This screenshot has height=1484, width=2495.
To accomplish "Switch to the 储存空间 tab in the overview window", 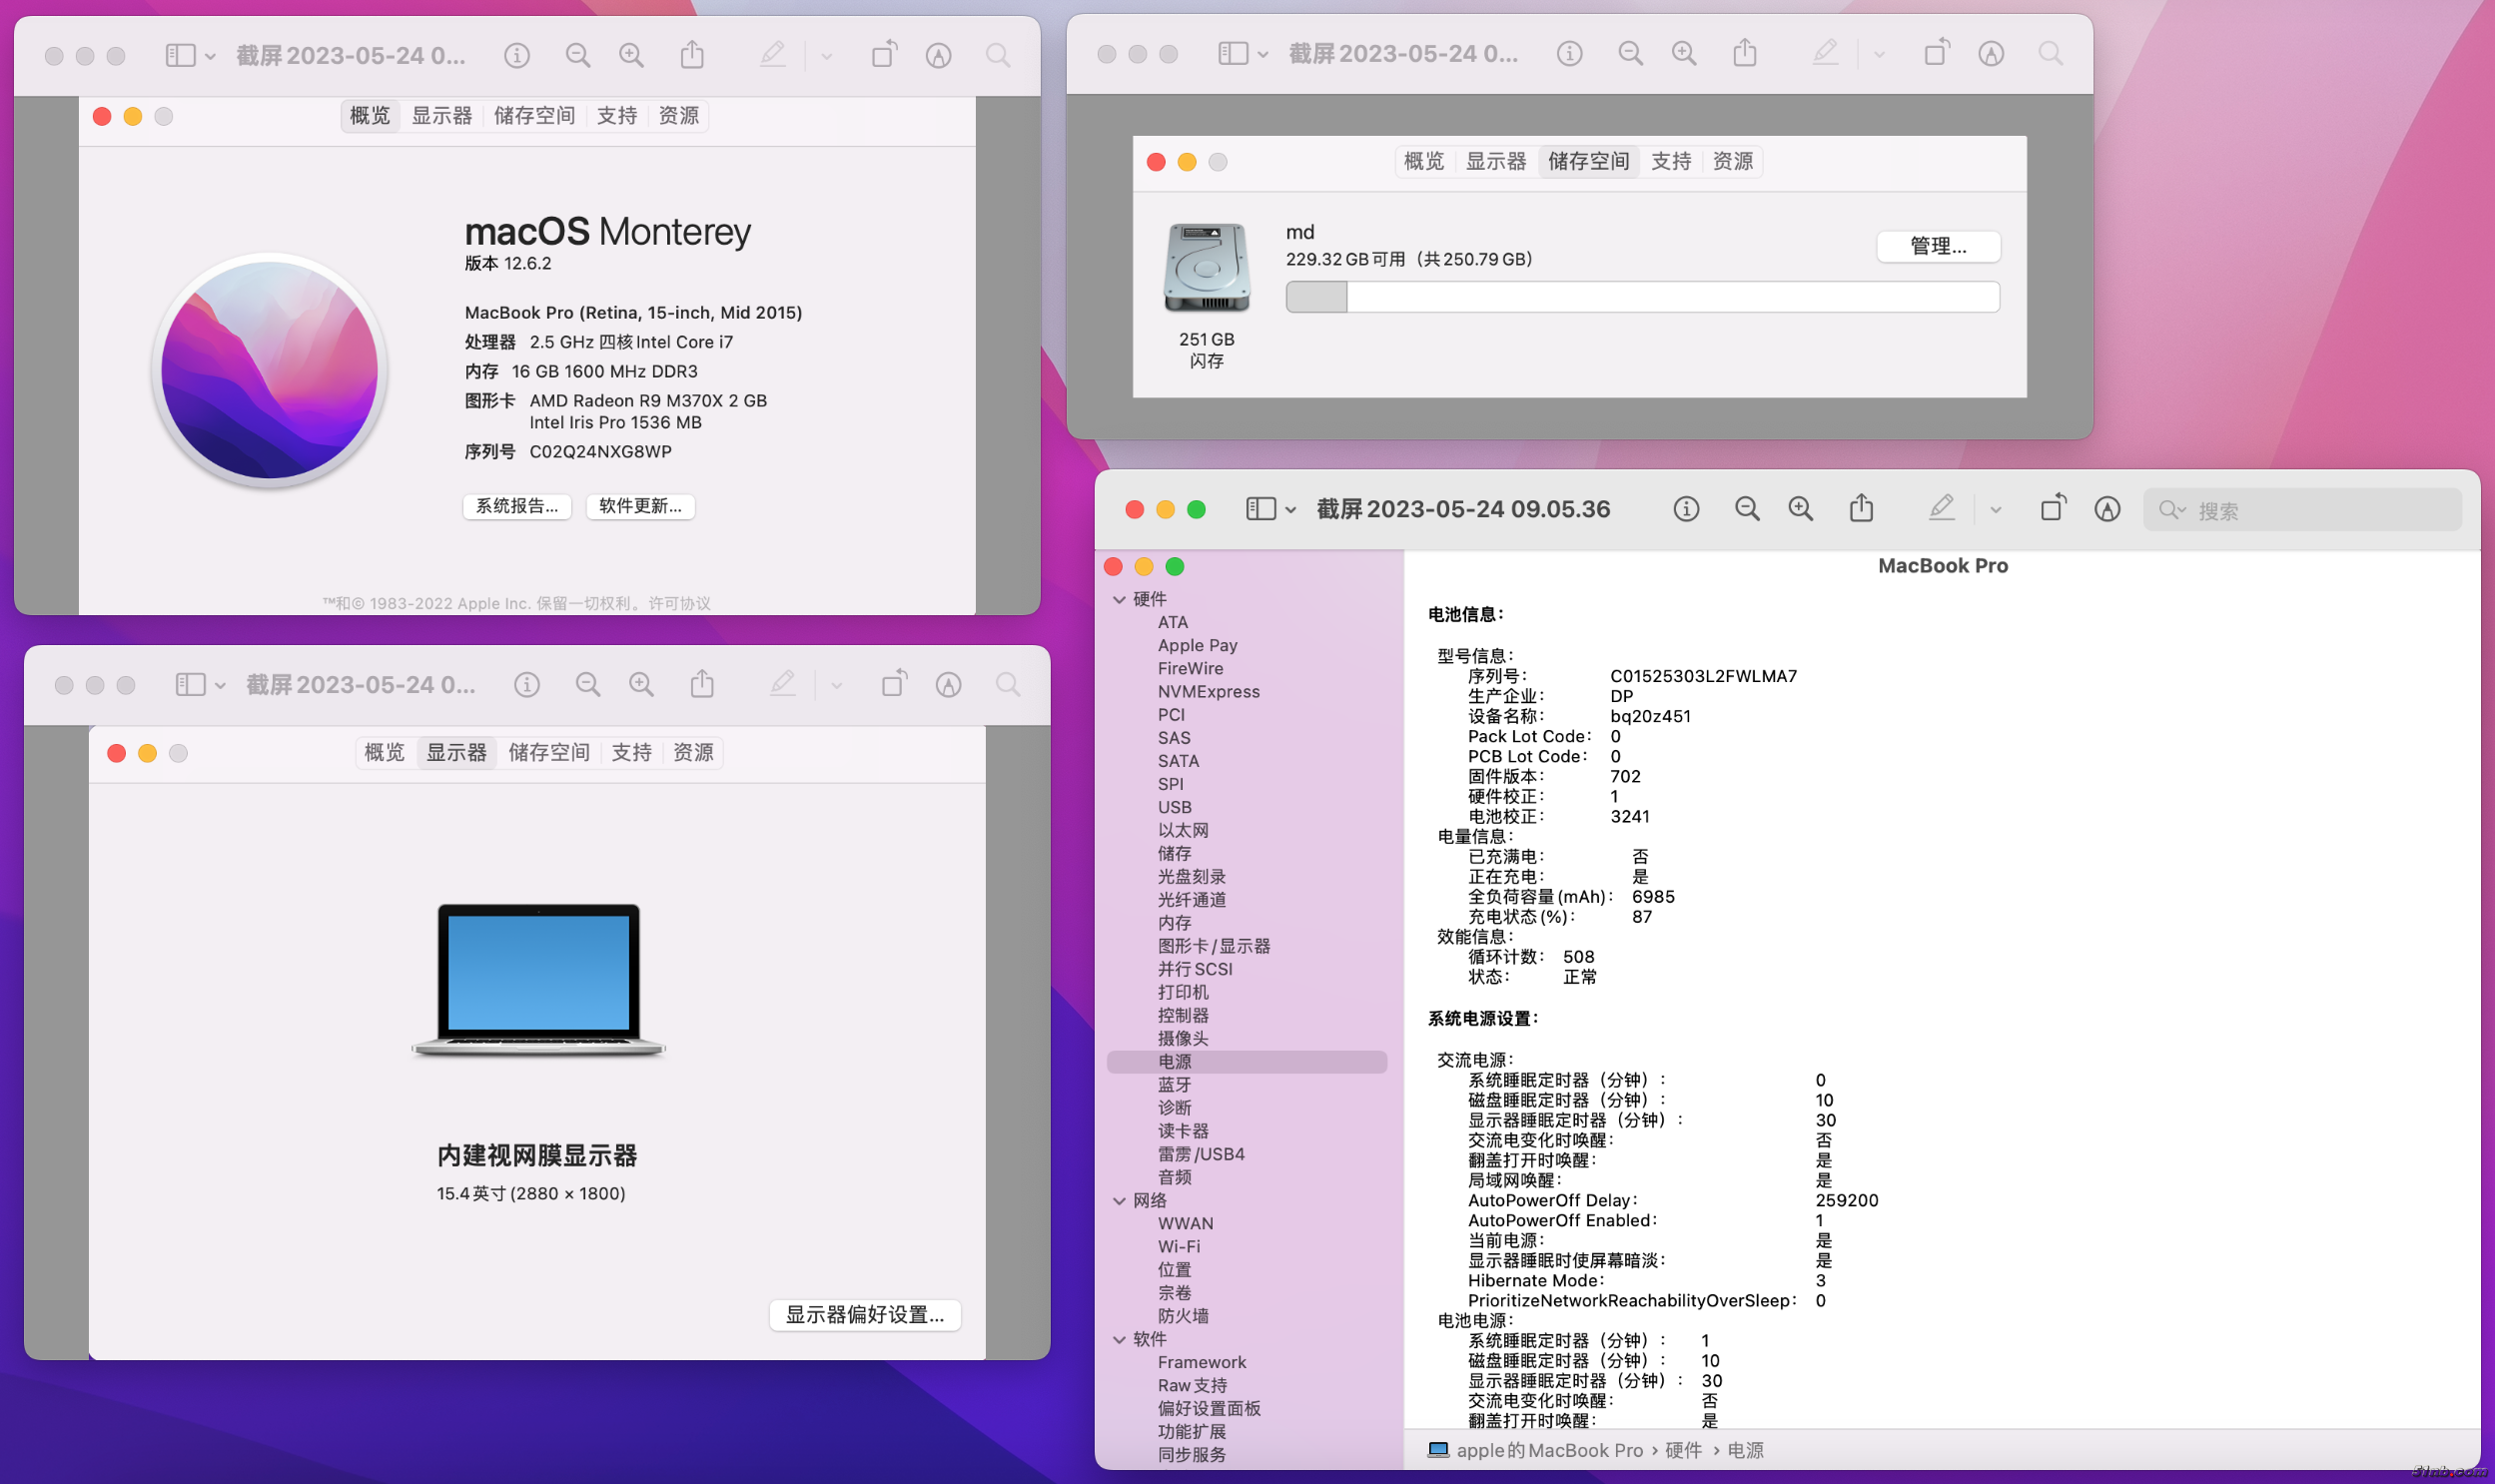I will 534,116.
